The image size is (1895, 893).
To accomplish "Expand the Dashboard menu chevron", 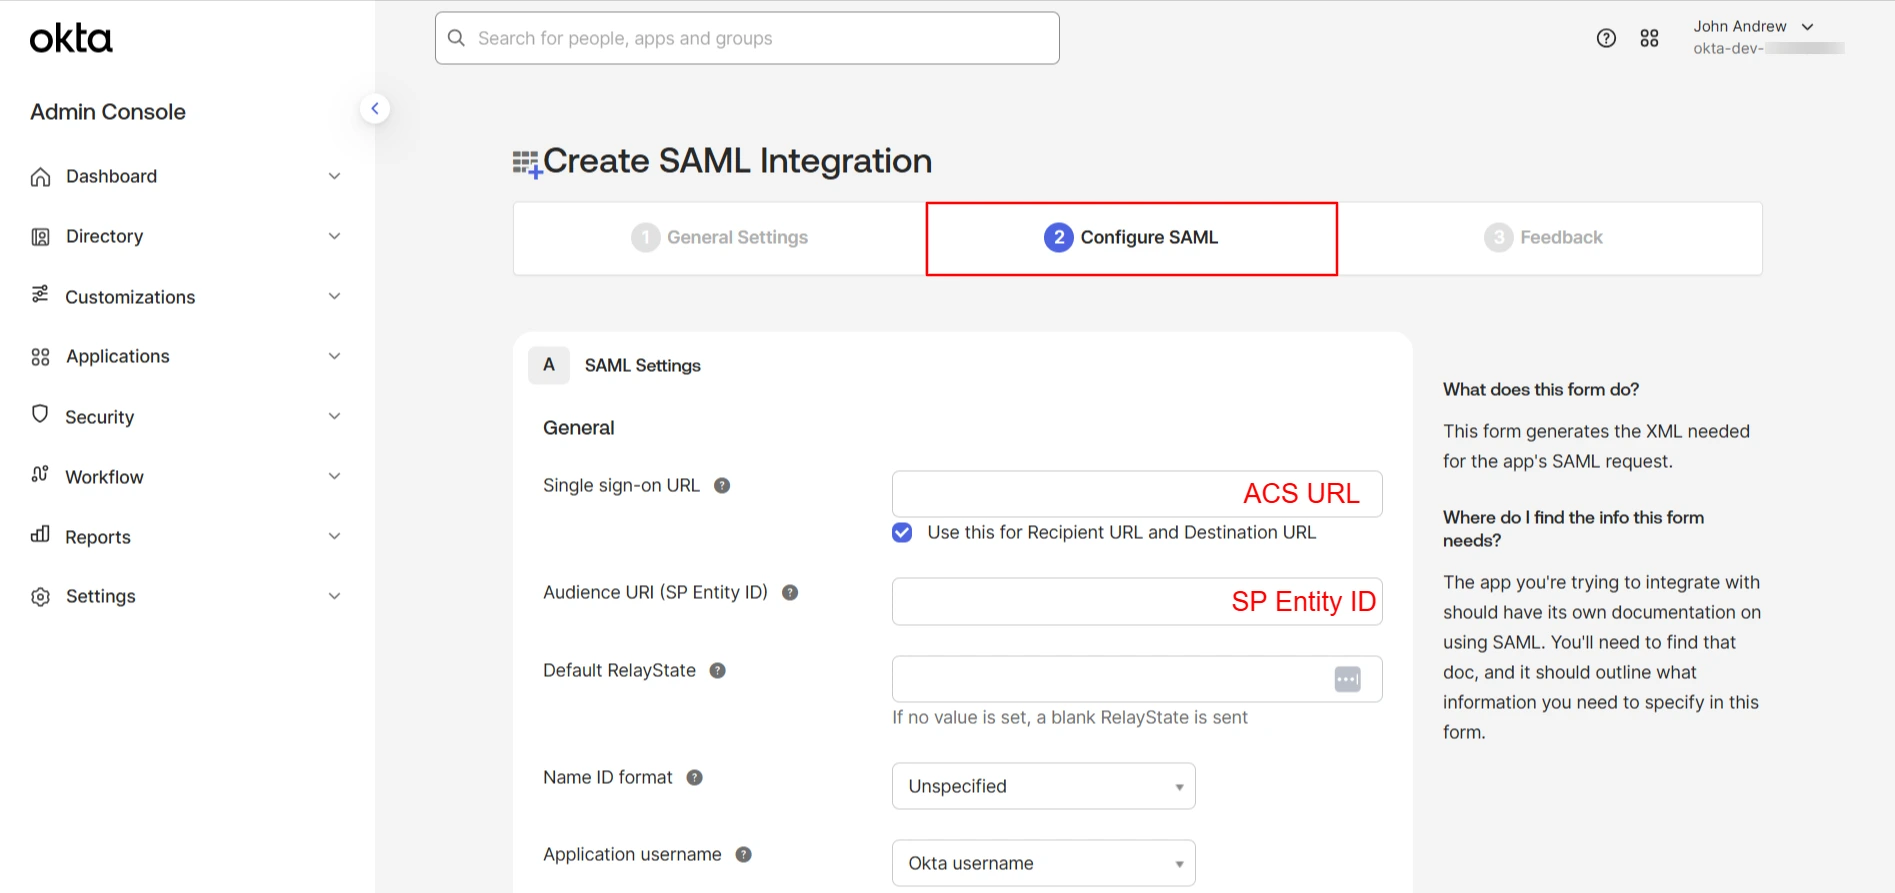I will (335, 176).
